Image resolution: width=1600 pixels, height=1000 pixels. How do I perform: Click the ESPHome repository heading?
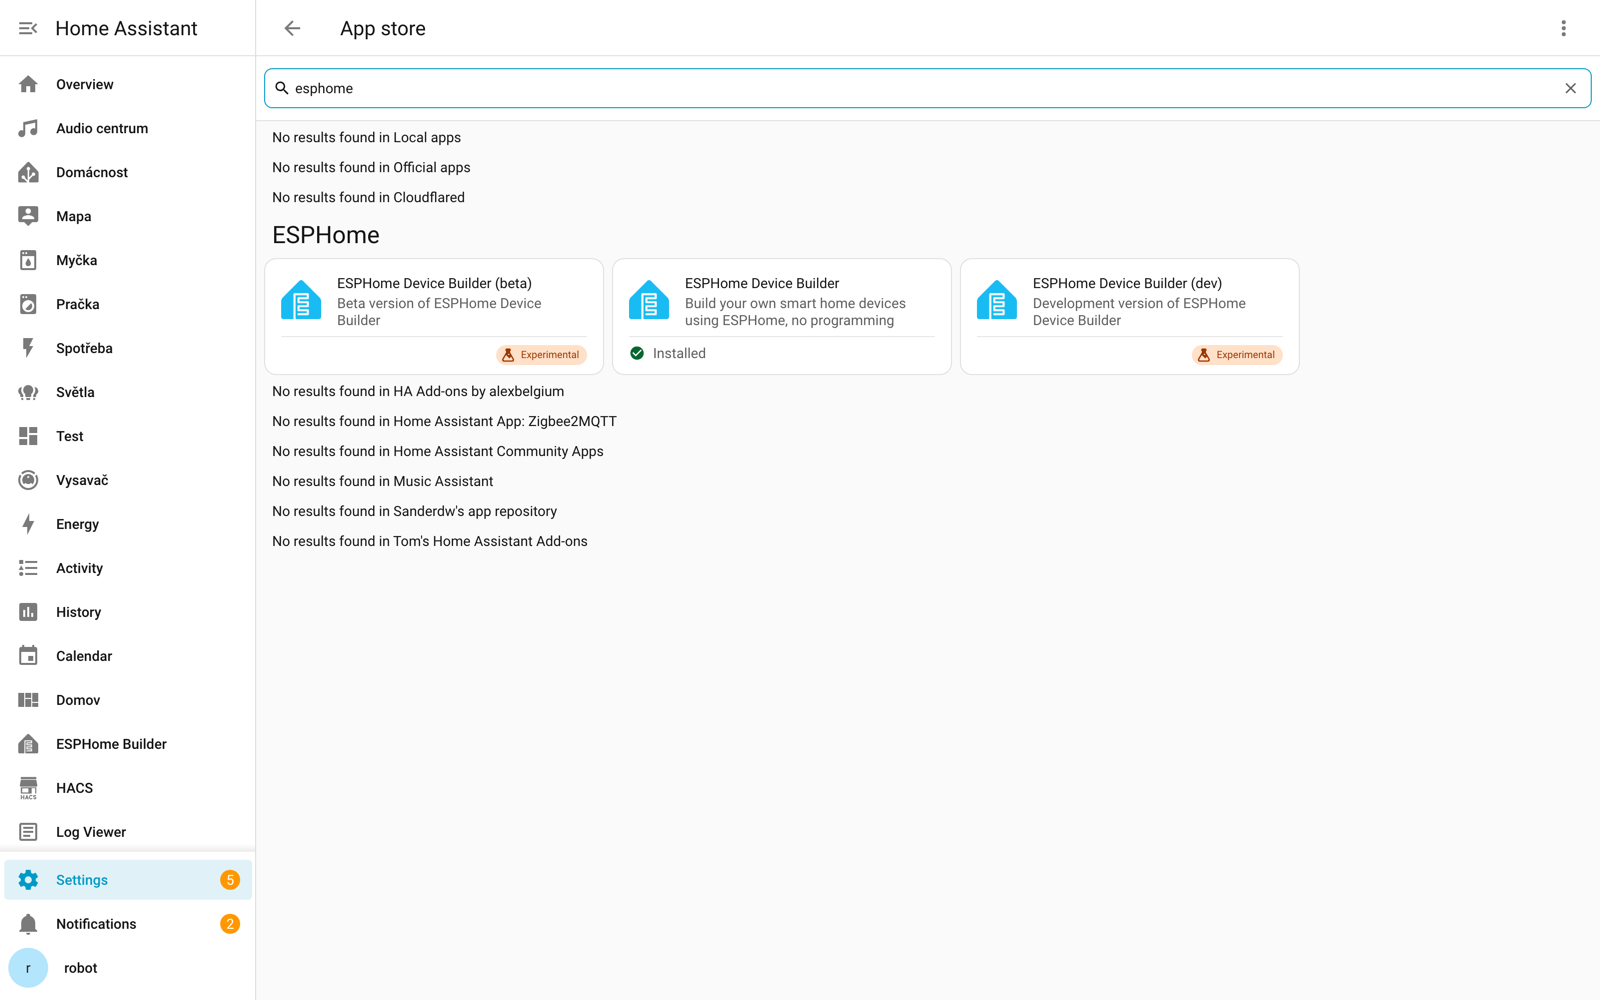coord(326,235)
